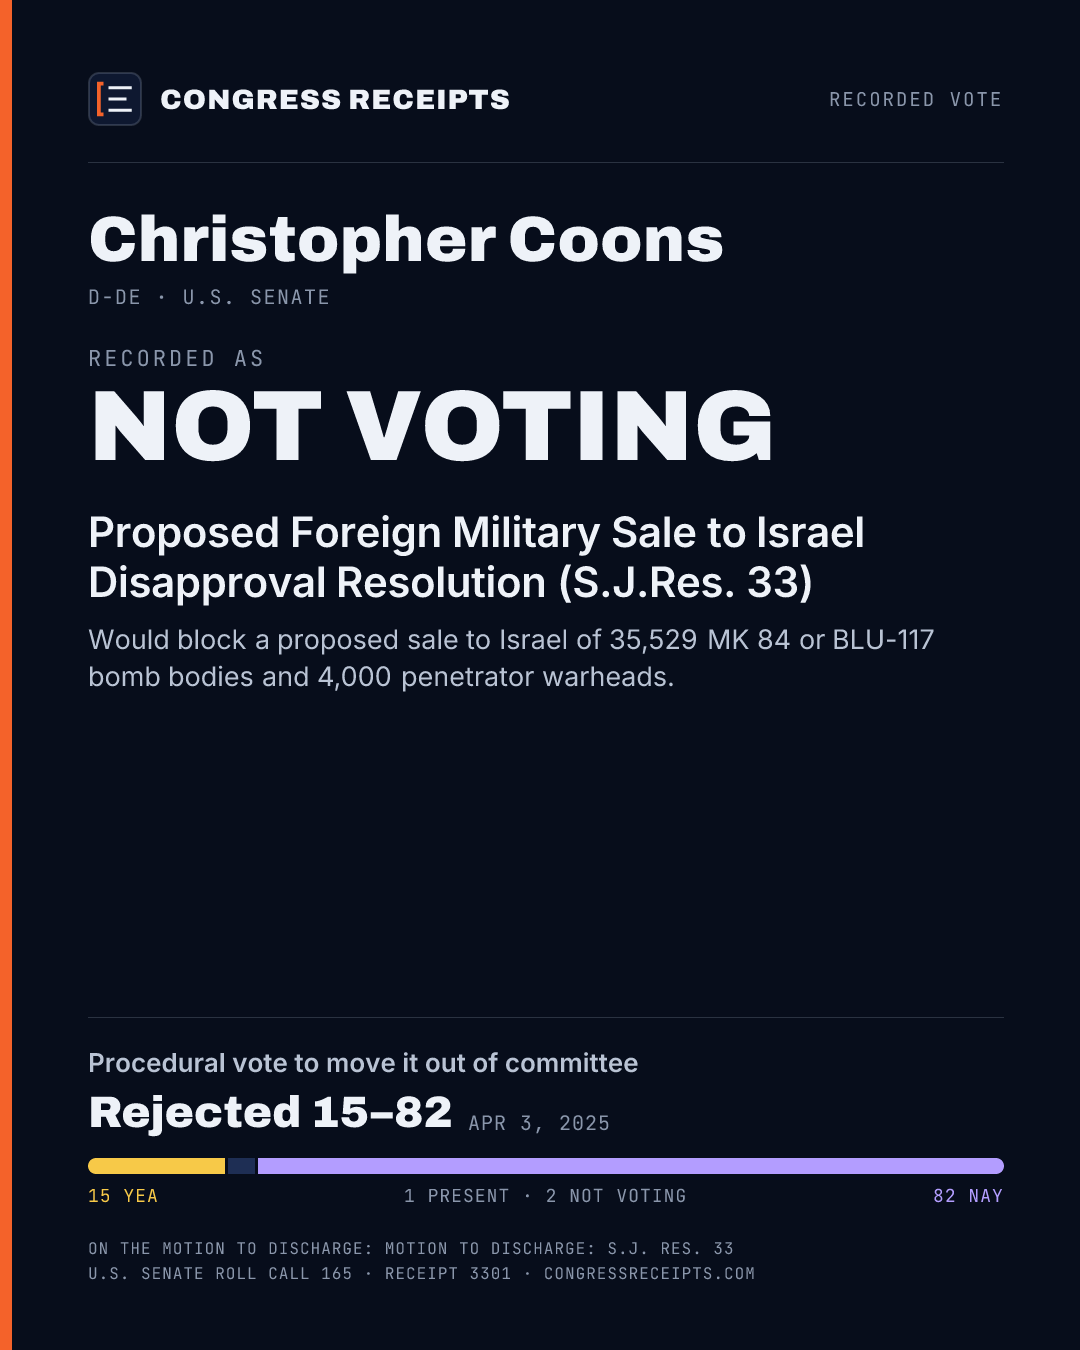Select the Rejected 15–82 result
This screenshot has width=1080, height=1350.
pyautogui.click(x=270, y=1112)
